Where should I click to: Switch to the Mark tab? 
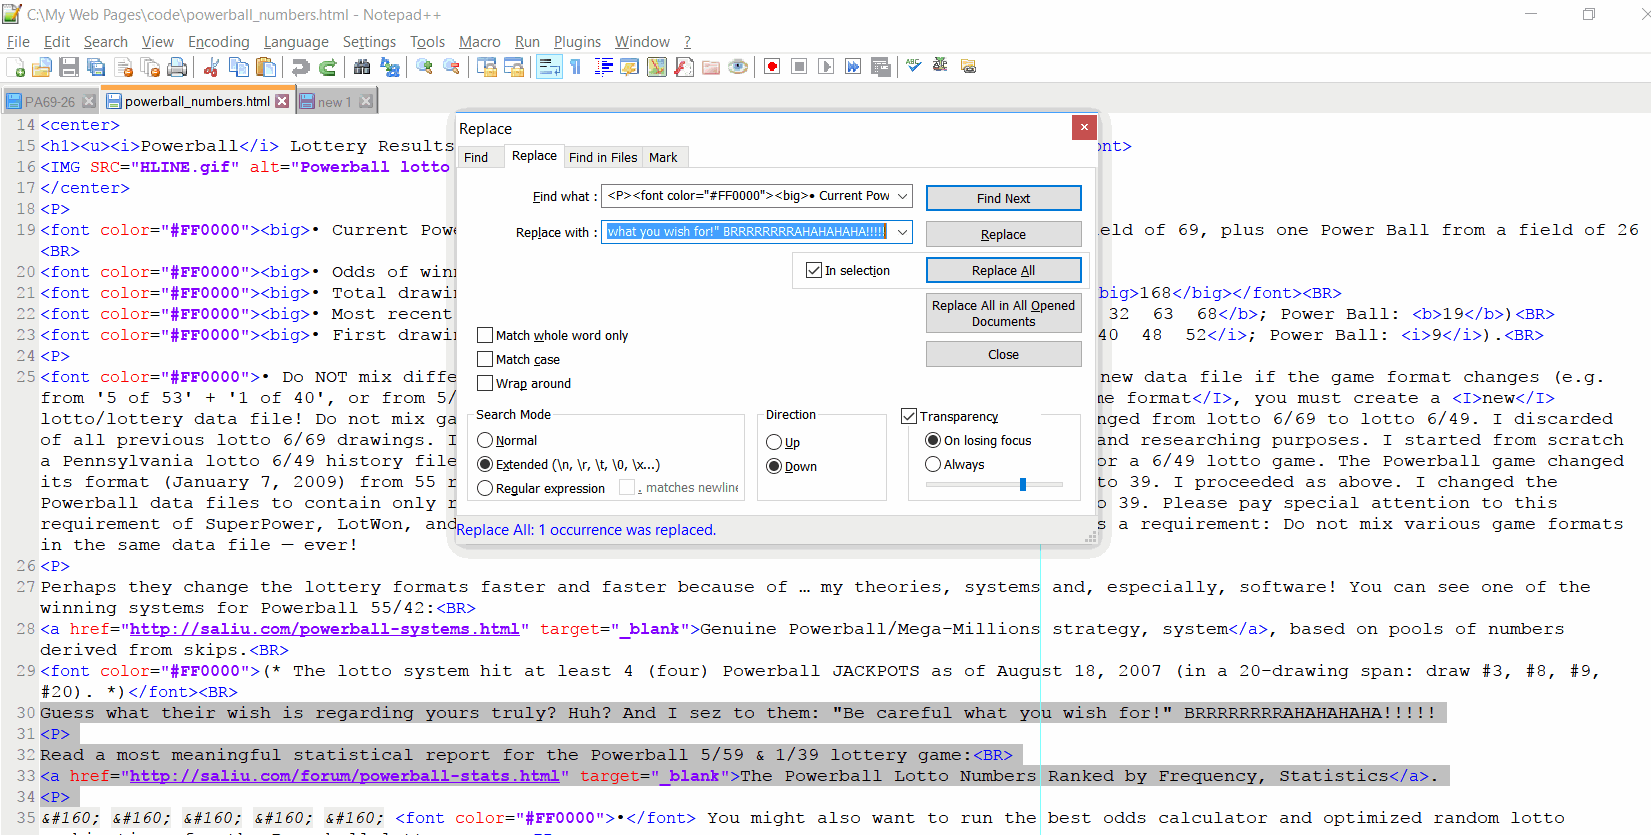point(663,157)
